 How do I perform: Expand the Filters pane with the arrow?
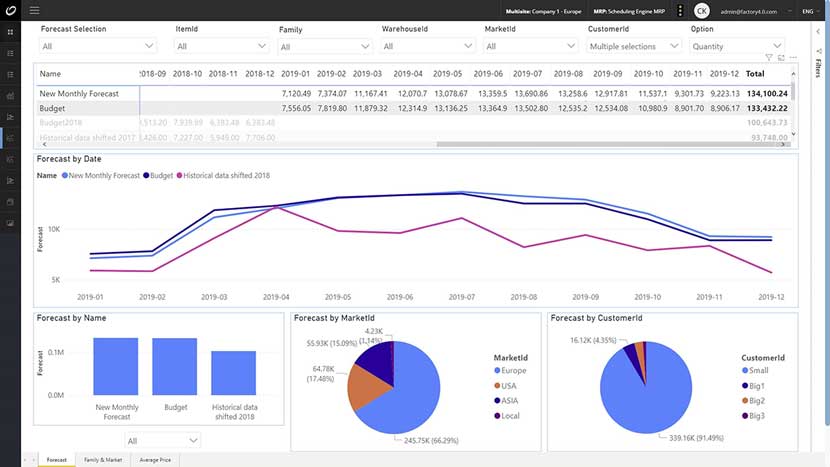click(818, 32)
